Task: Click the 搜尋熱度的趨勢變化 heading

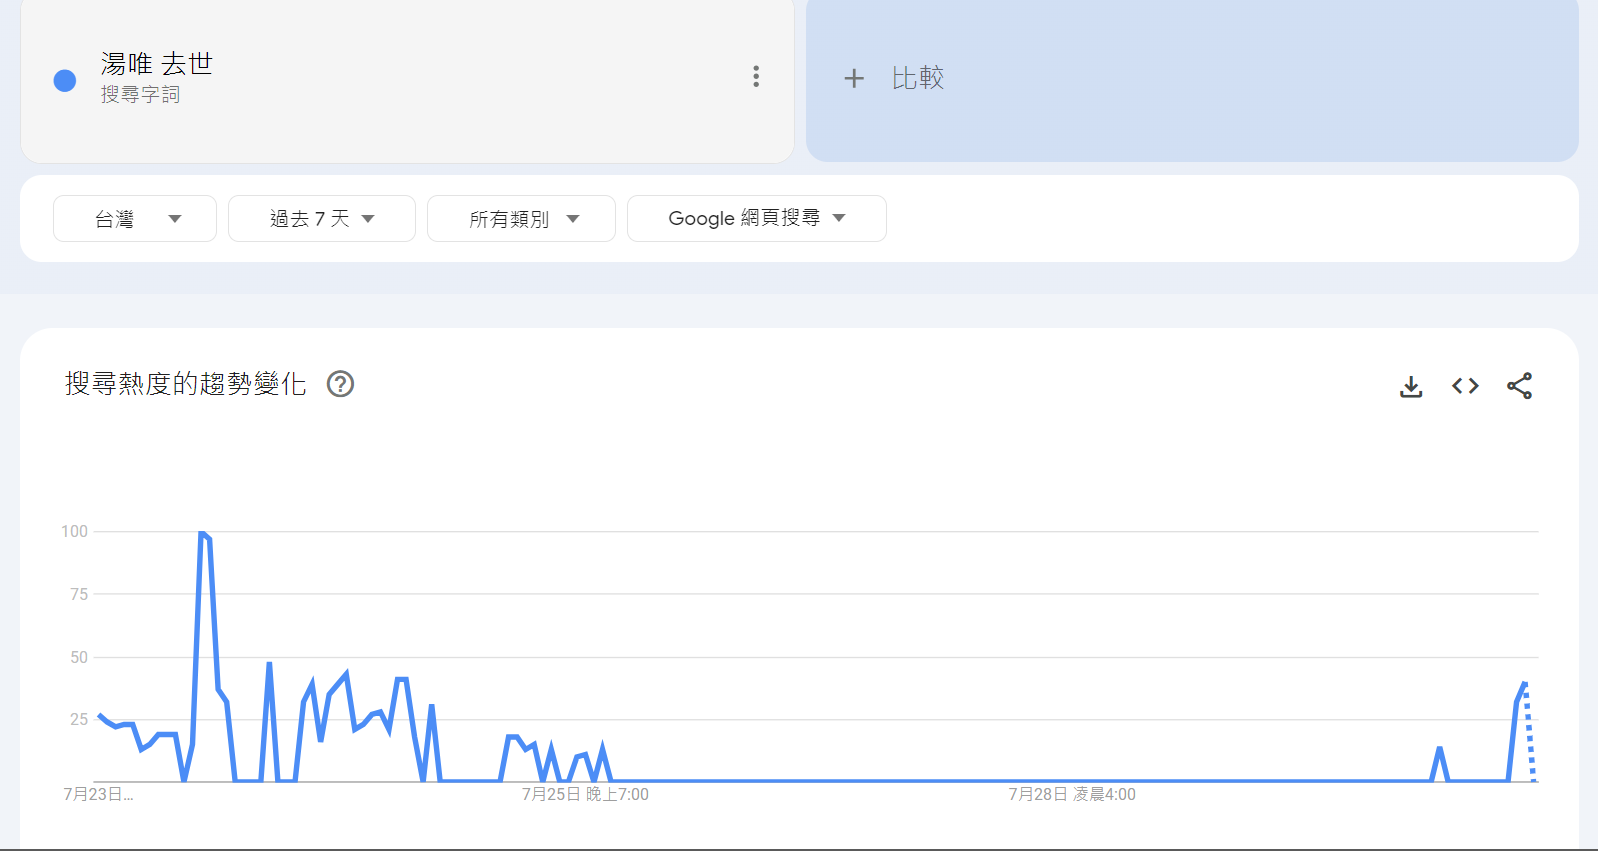Action: point(186,384)
